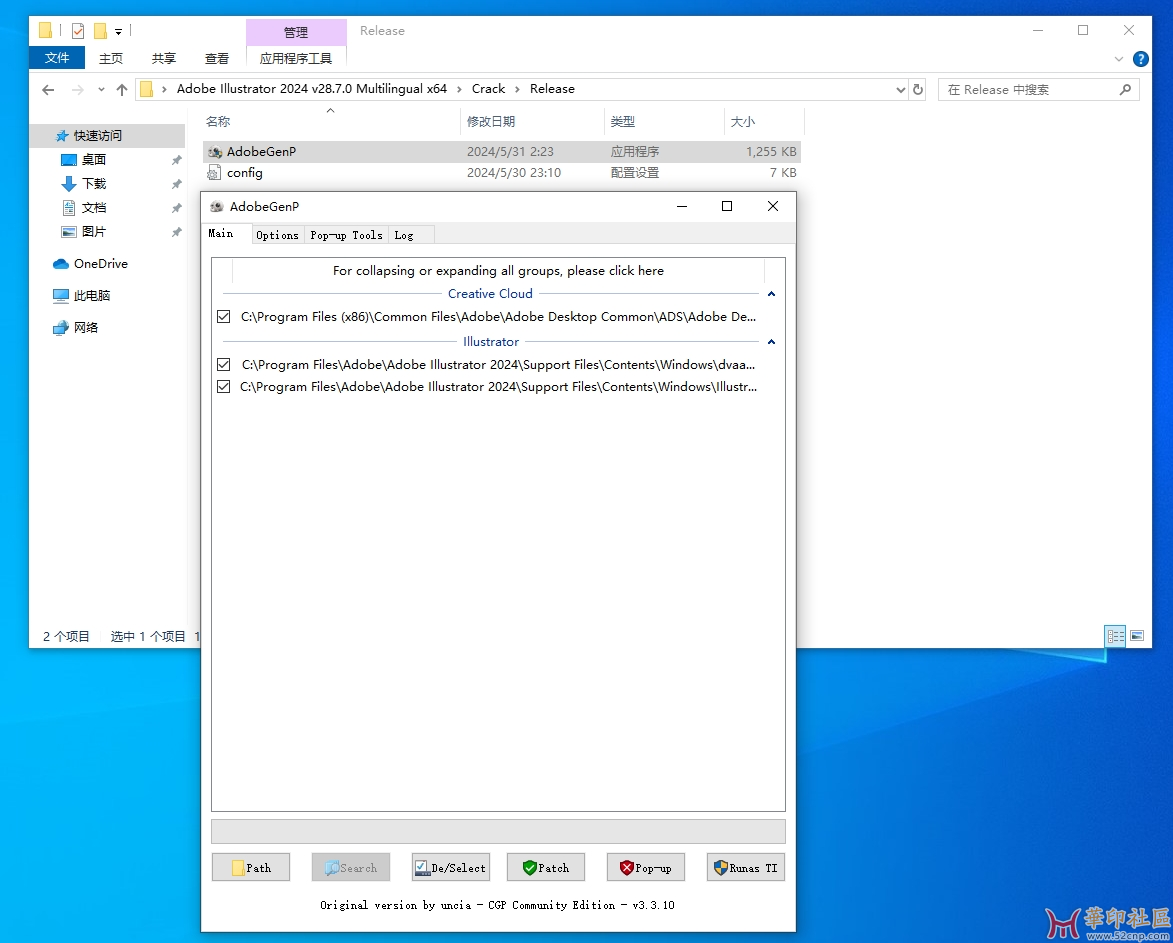Click the folder icon in address bar
The width and height of the screenshot is (1173, 943).
[x=147, y=89]
